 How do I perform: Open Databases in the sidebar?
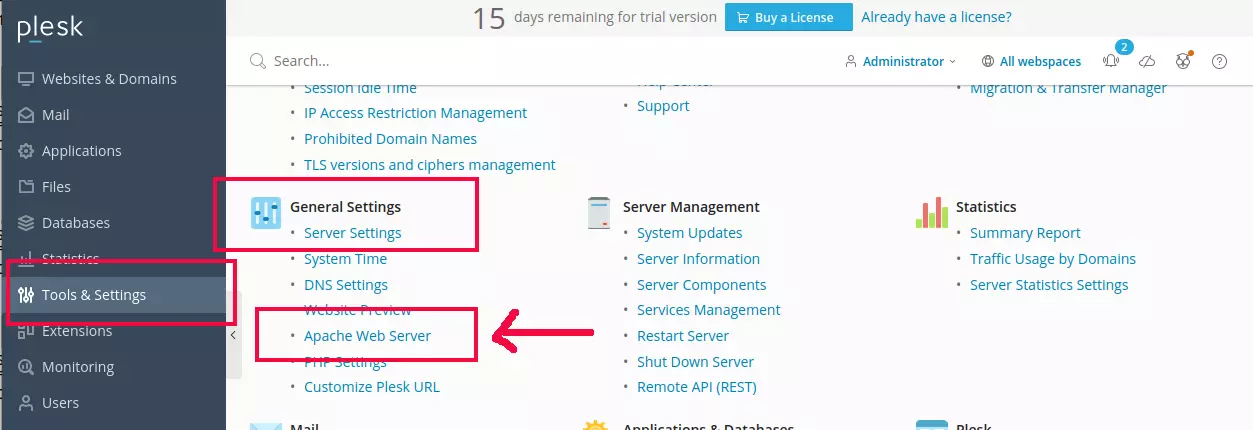76,223
